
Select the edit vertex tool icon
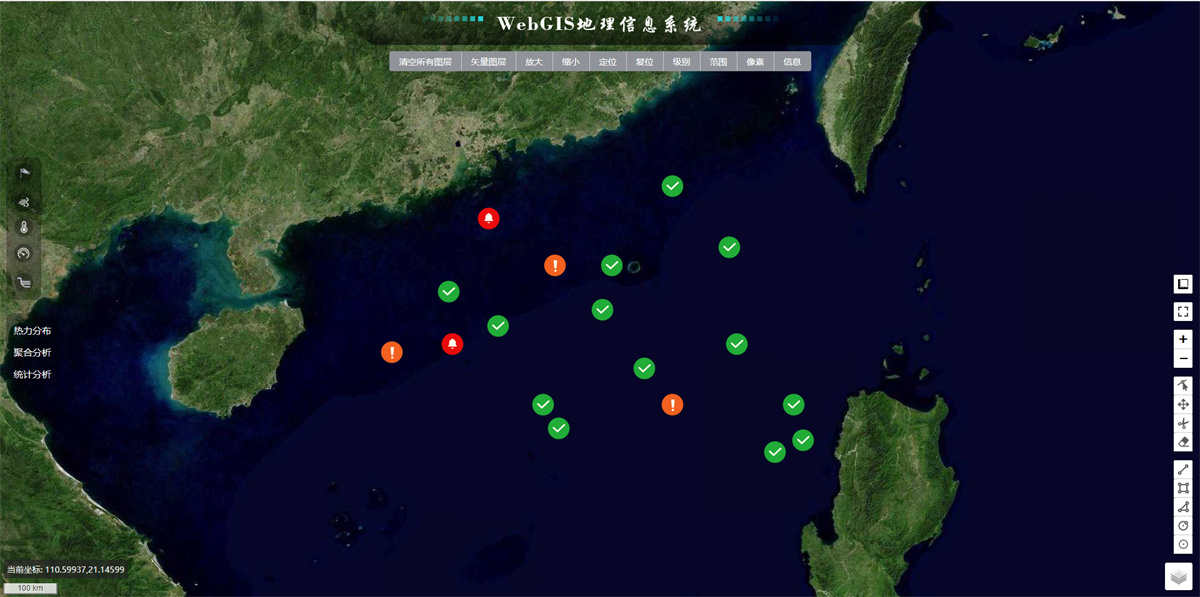tap(1183, 423)
